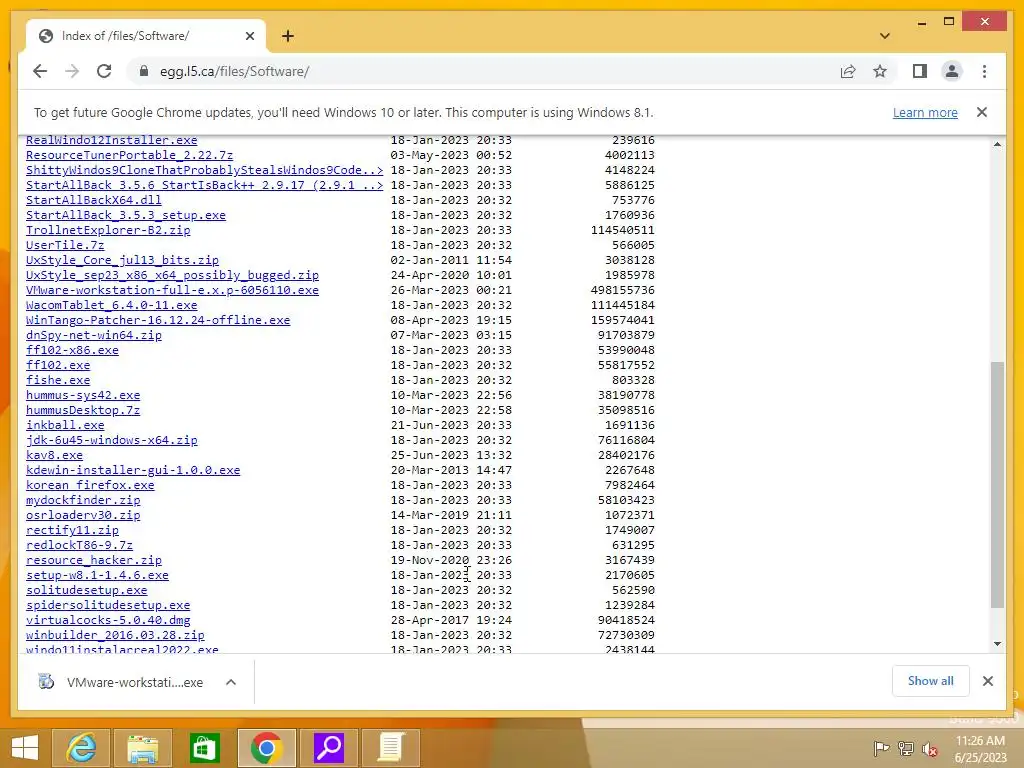
Task: Select the Index of /files/Software/ tab
Action: pyautogui.click(x=146, y=36)
